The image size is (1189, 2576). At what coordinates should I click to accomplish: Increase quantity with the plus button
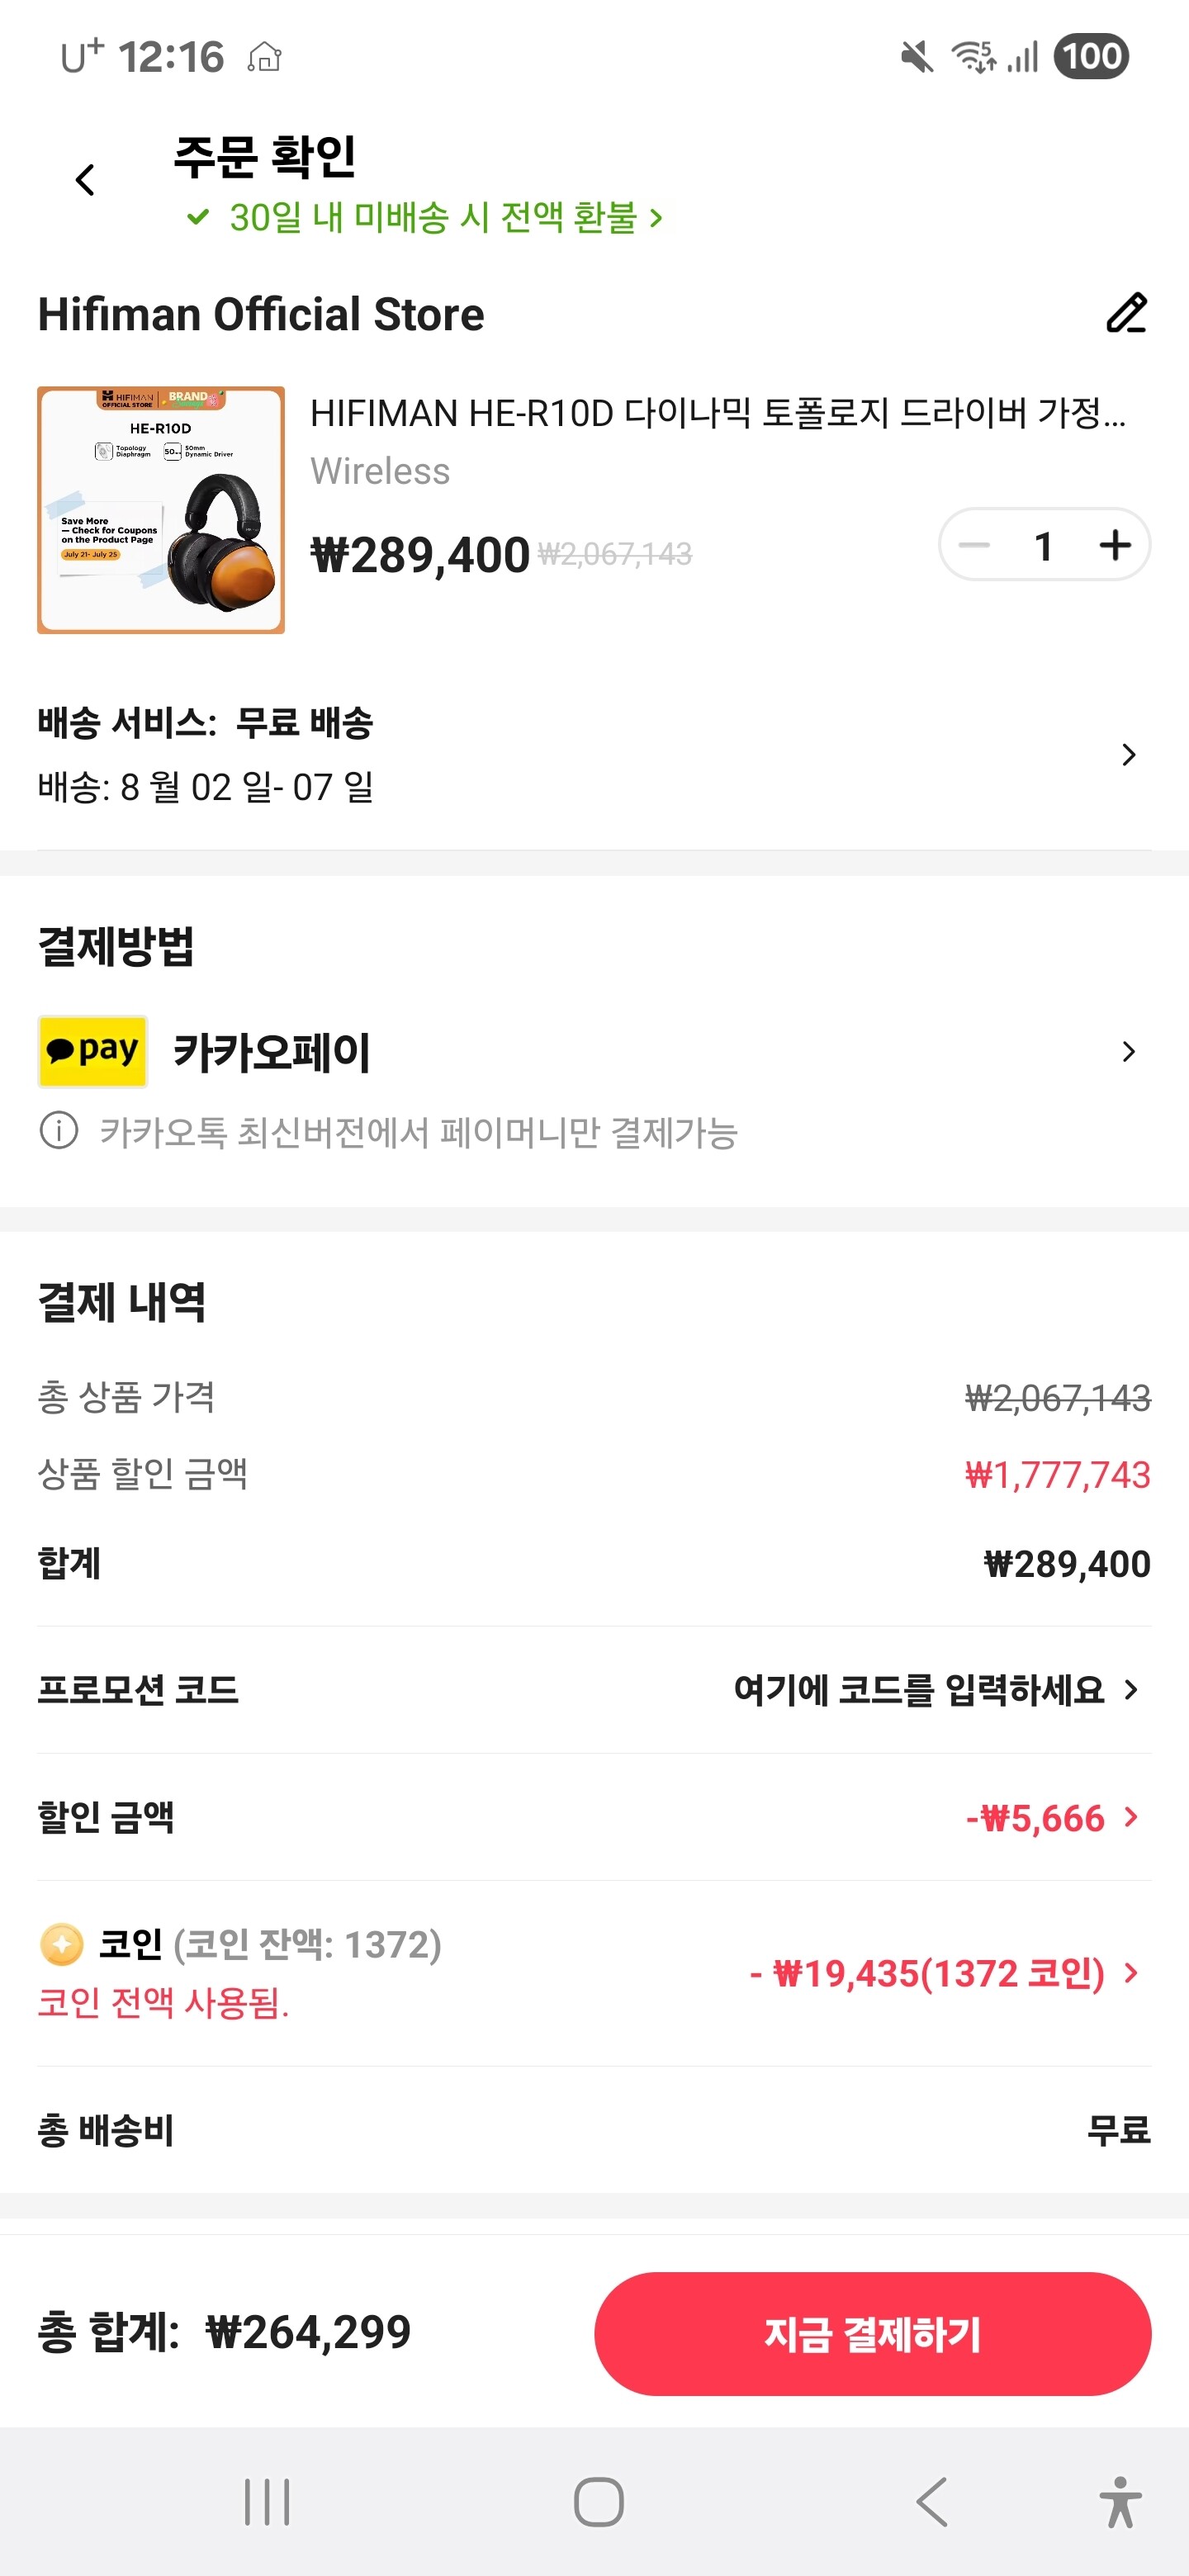[x=1114, y=545]
